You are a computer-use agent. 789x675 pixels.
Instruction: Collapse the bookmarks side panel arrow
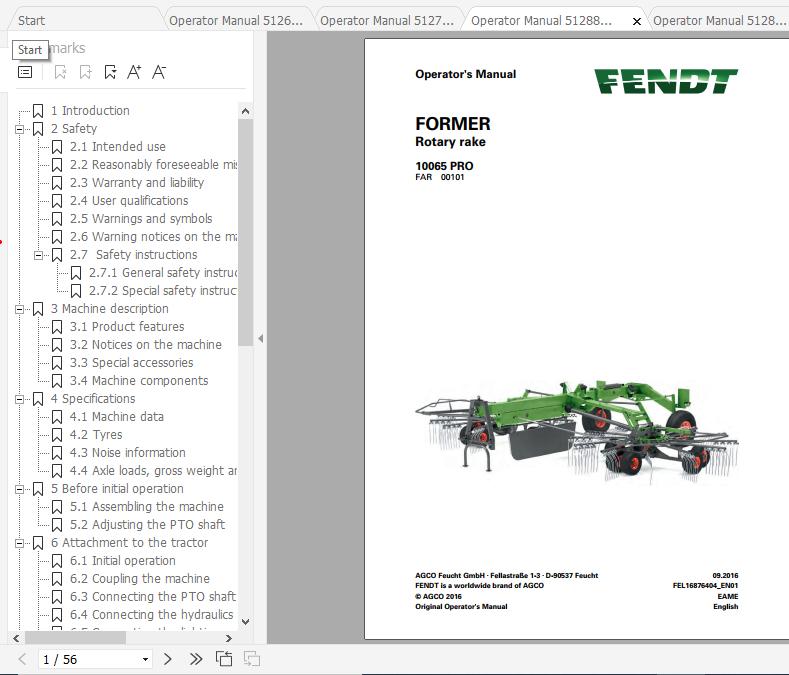(x=261, y=339)
